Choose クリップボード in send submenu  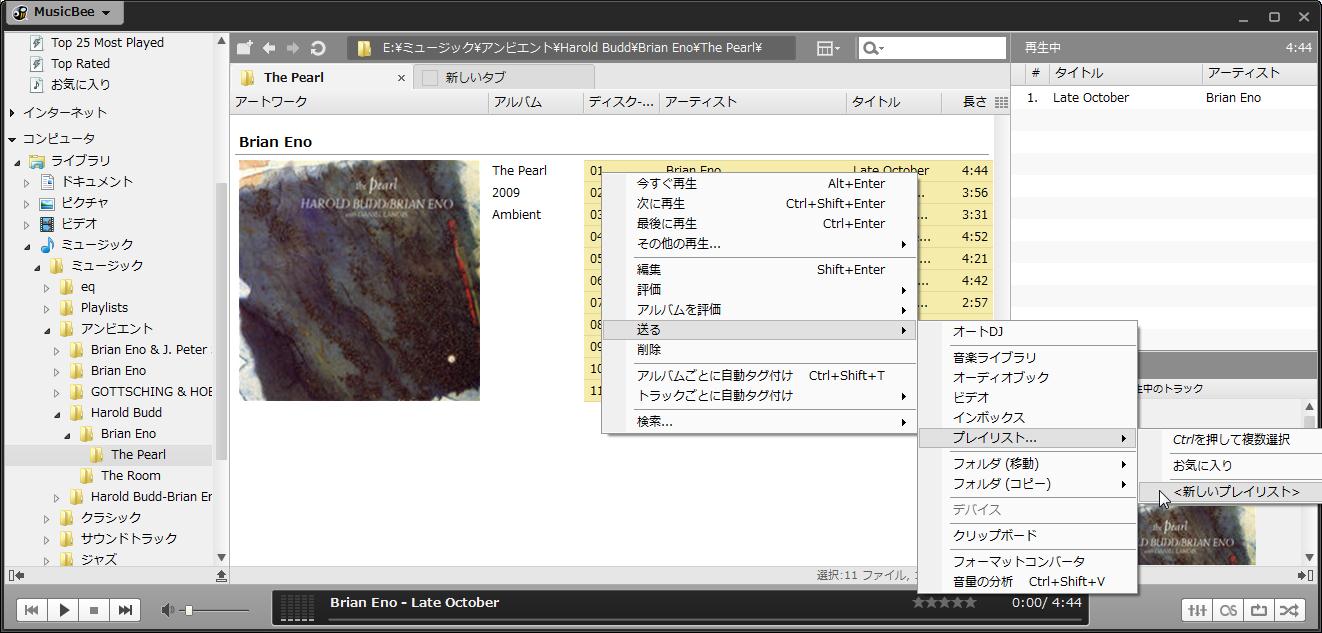coord(1027,536)
